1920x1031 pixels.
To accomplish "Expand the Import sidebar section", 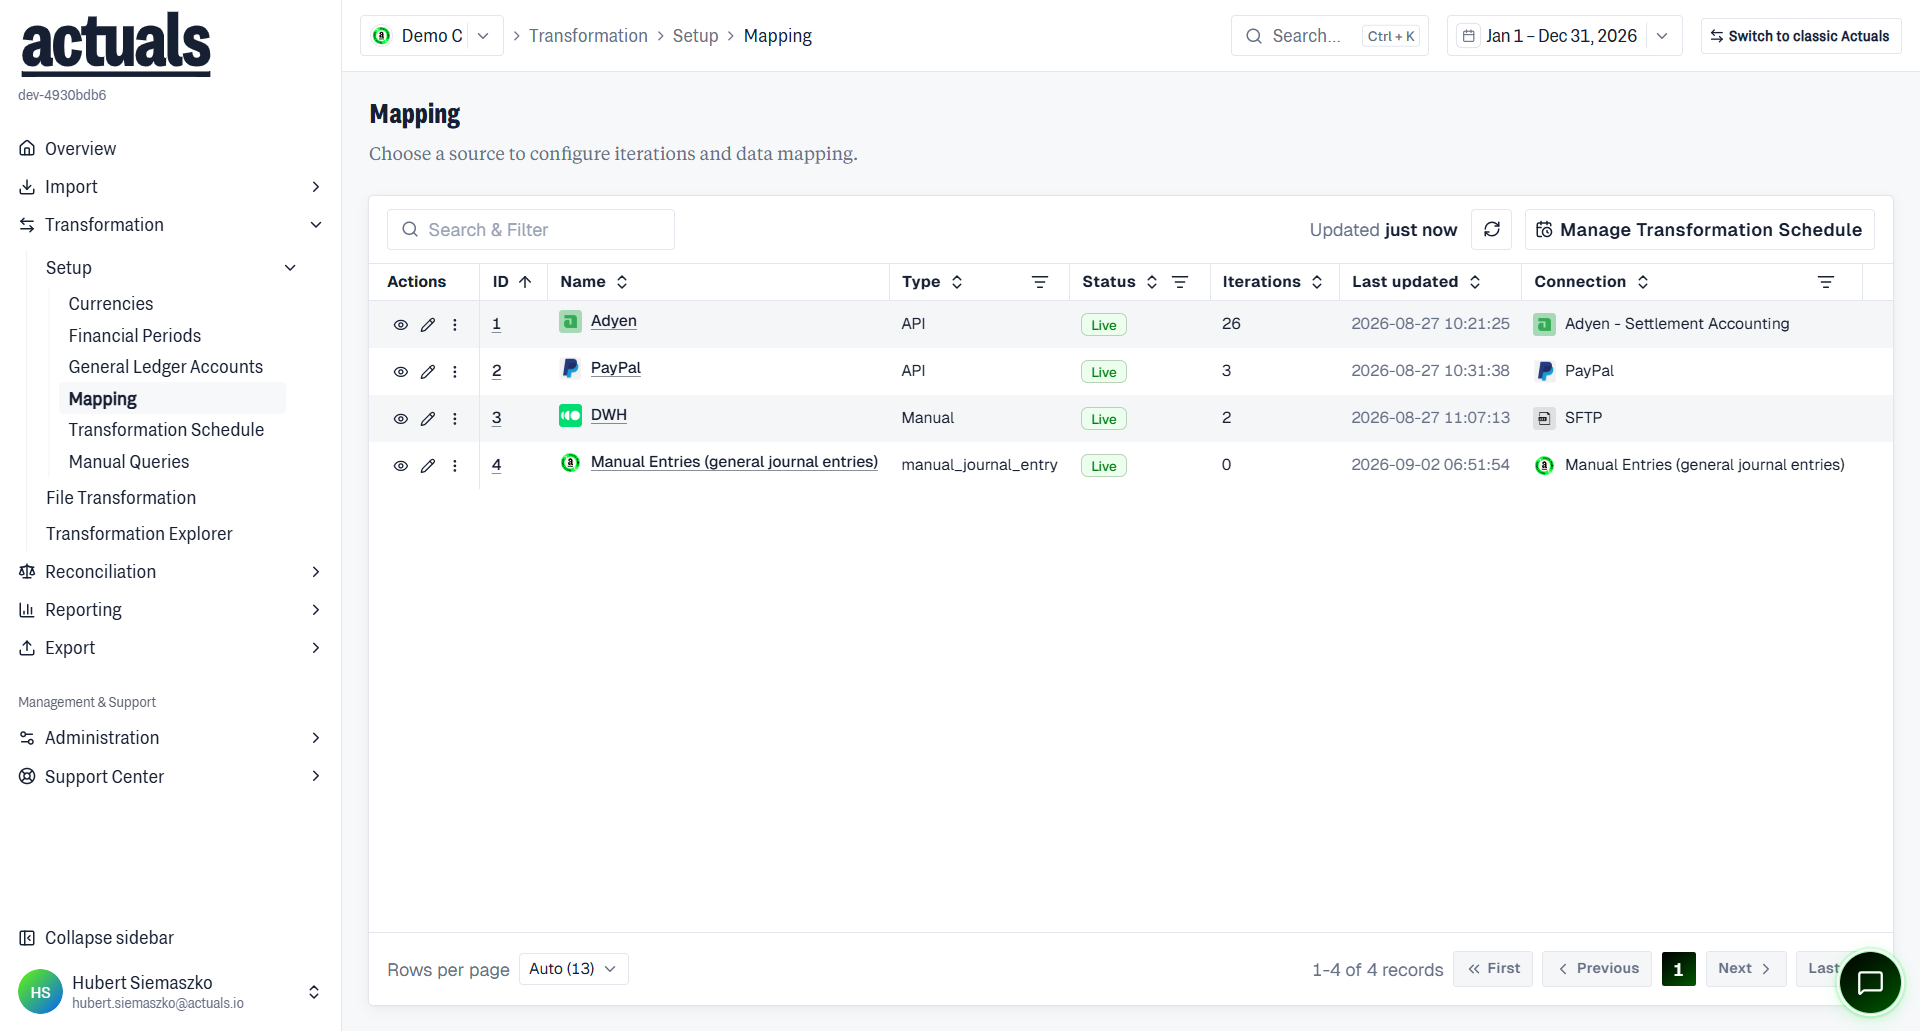I will [170, 187].
